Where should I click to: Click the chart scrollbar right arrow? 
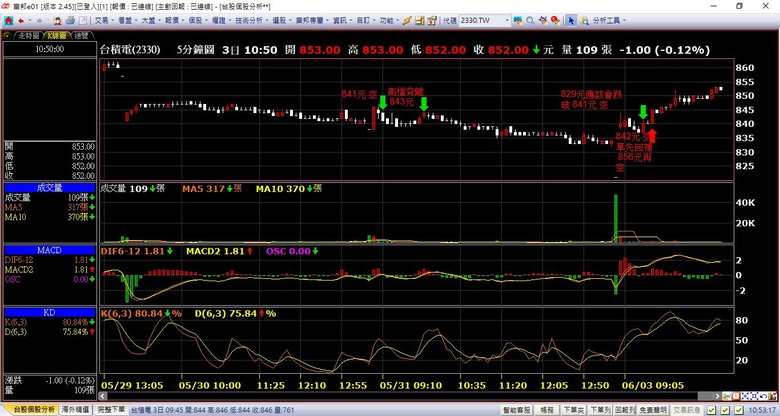(717, 396)
